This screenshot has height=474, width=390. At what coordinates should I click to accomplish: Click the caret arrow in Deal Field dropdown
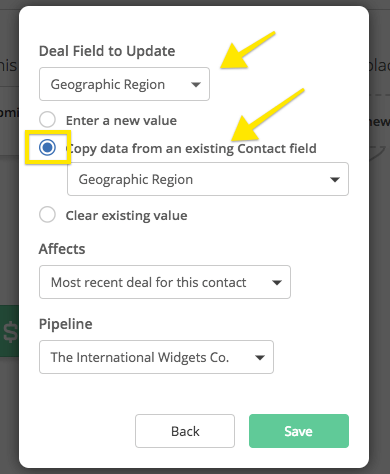(x=196, y=85)
